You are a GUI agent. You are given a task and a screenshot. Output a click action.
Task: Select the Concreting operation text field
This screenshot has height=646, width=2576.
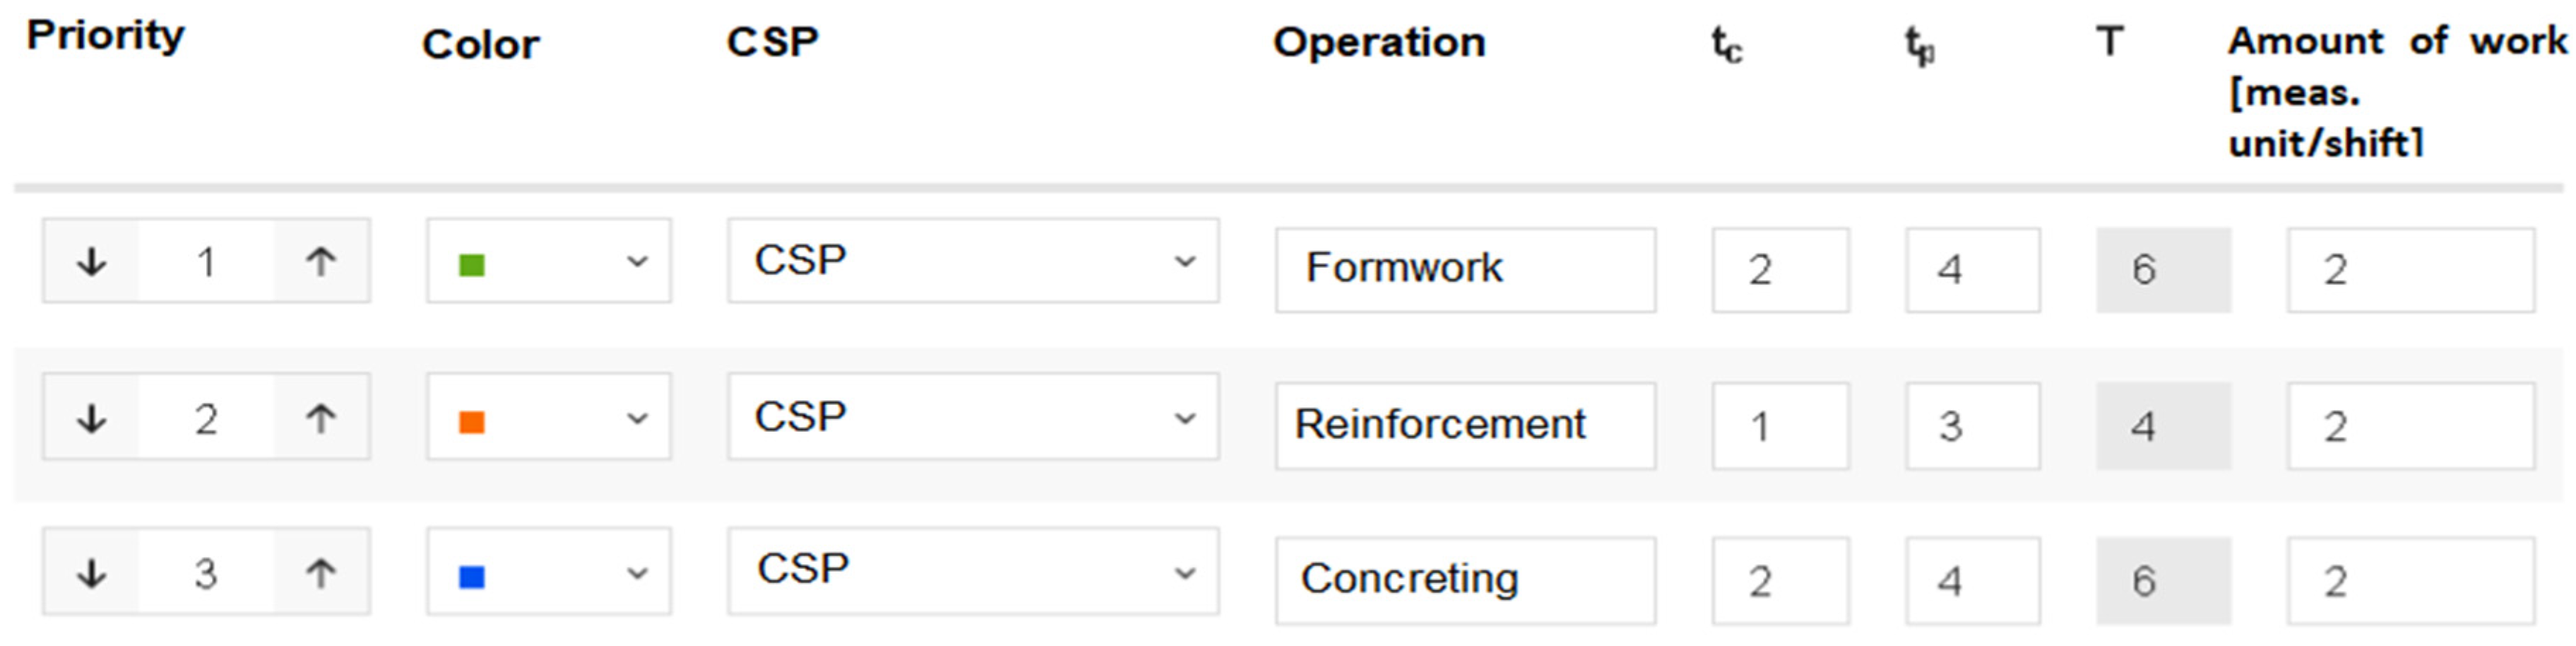(x=1464, y=581)
